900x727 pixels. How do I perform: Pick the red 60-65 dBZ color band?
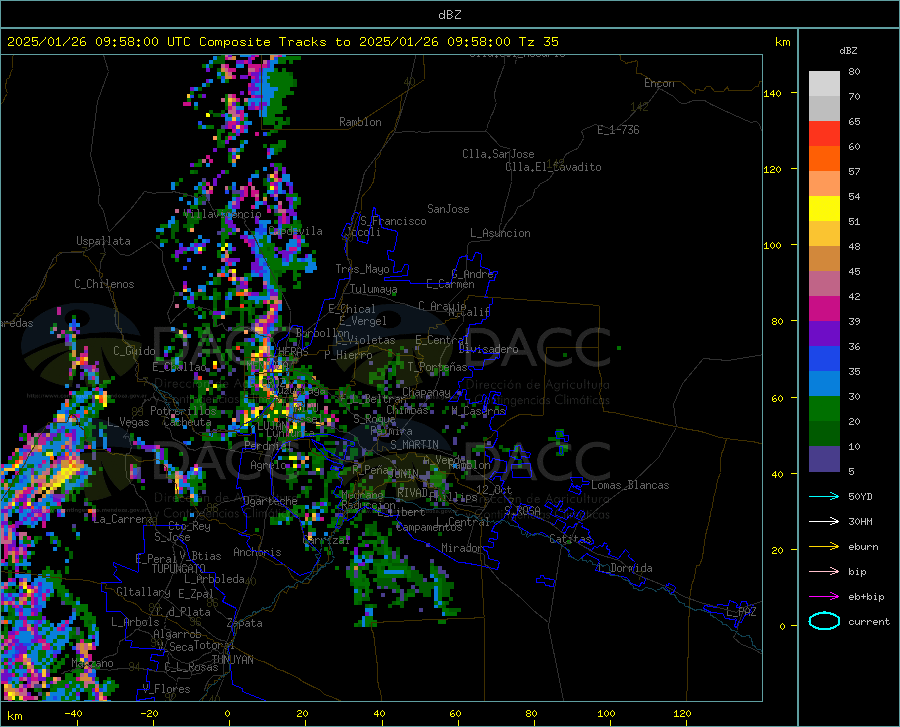824,134
